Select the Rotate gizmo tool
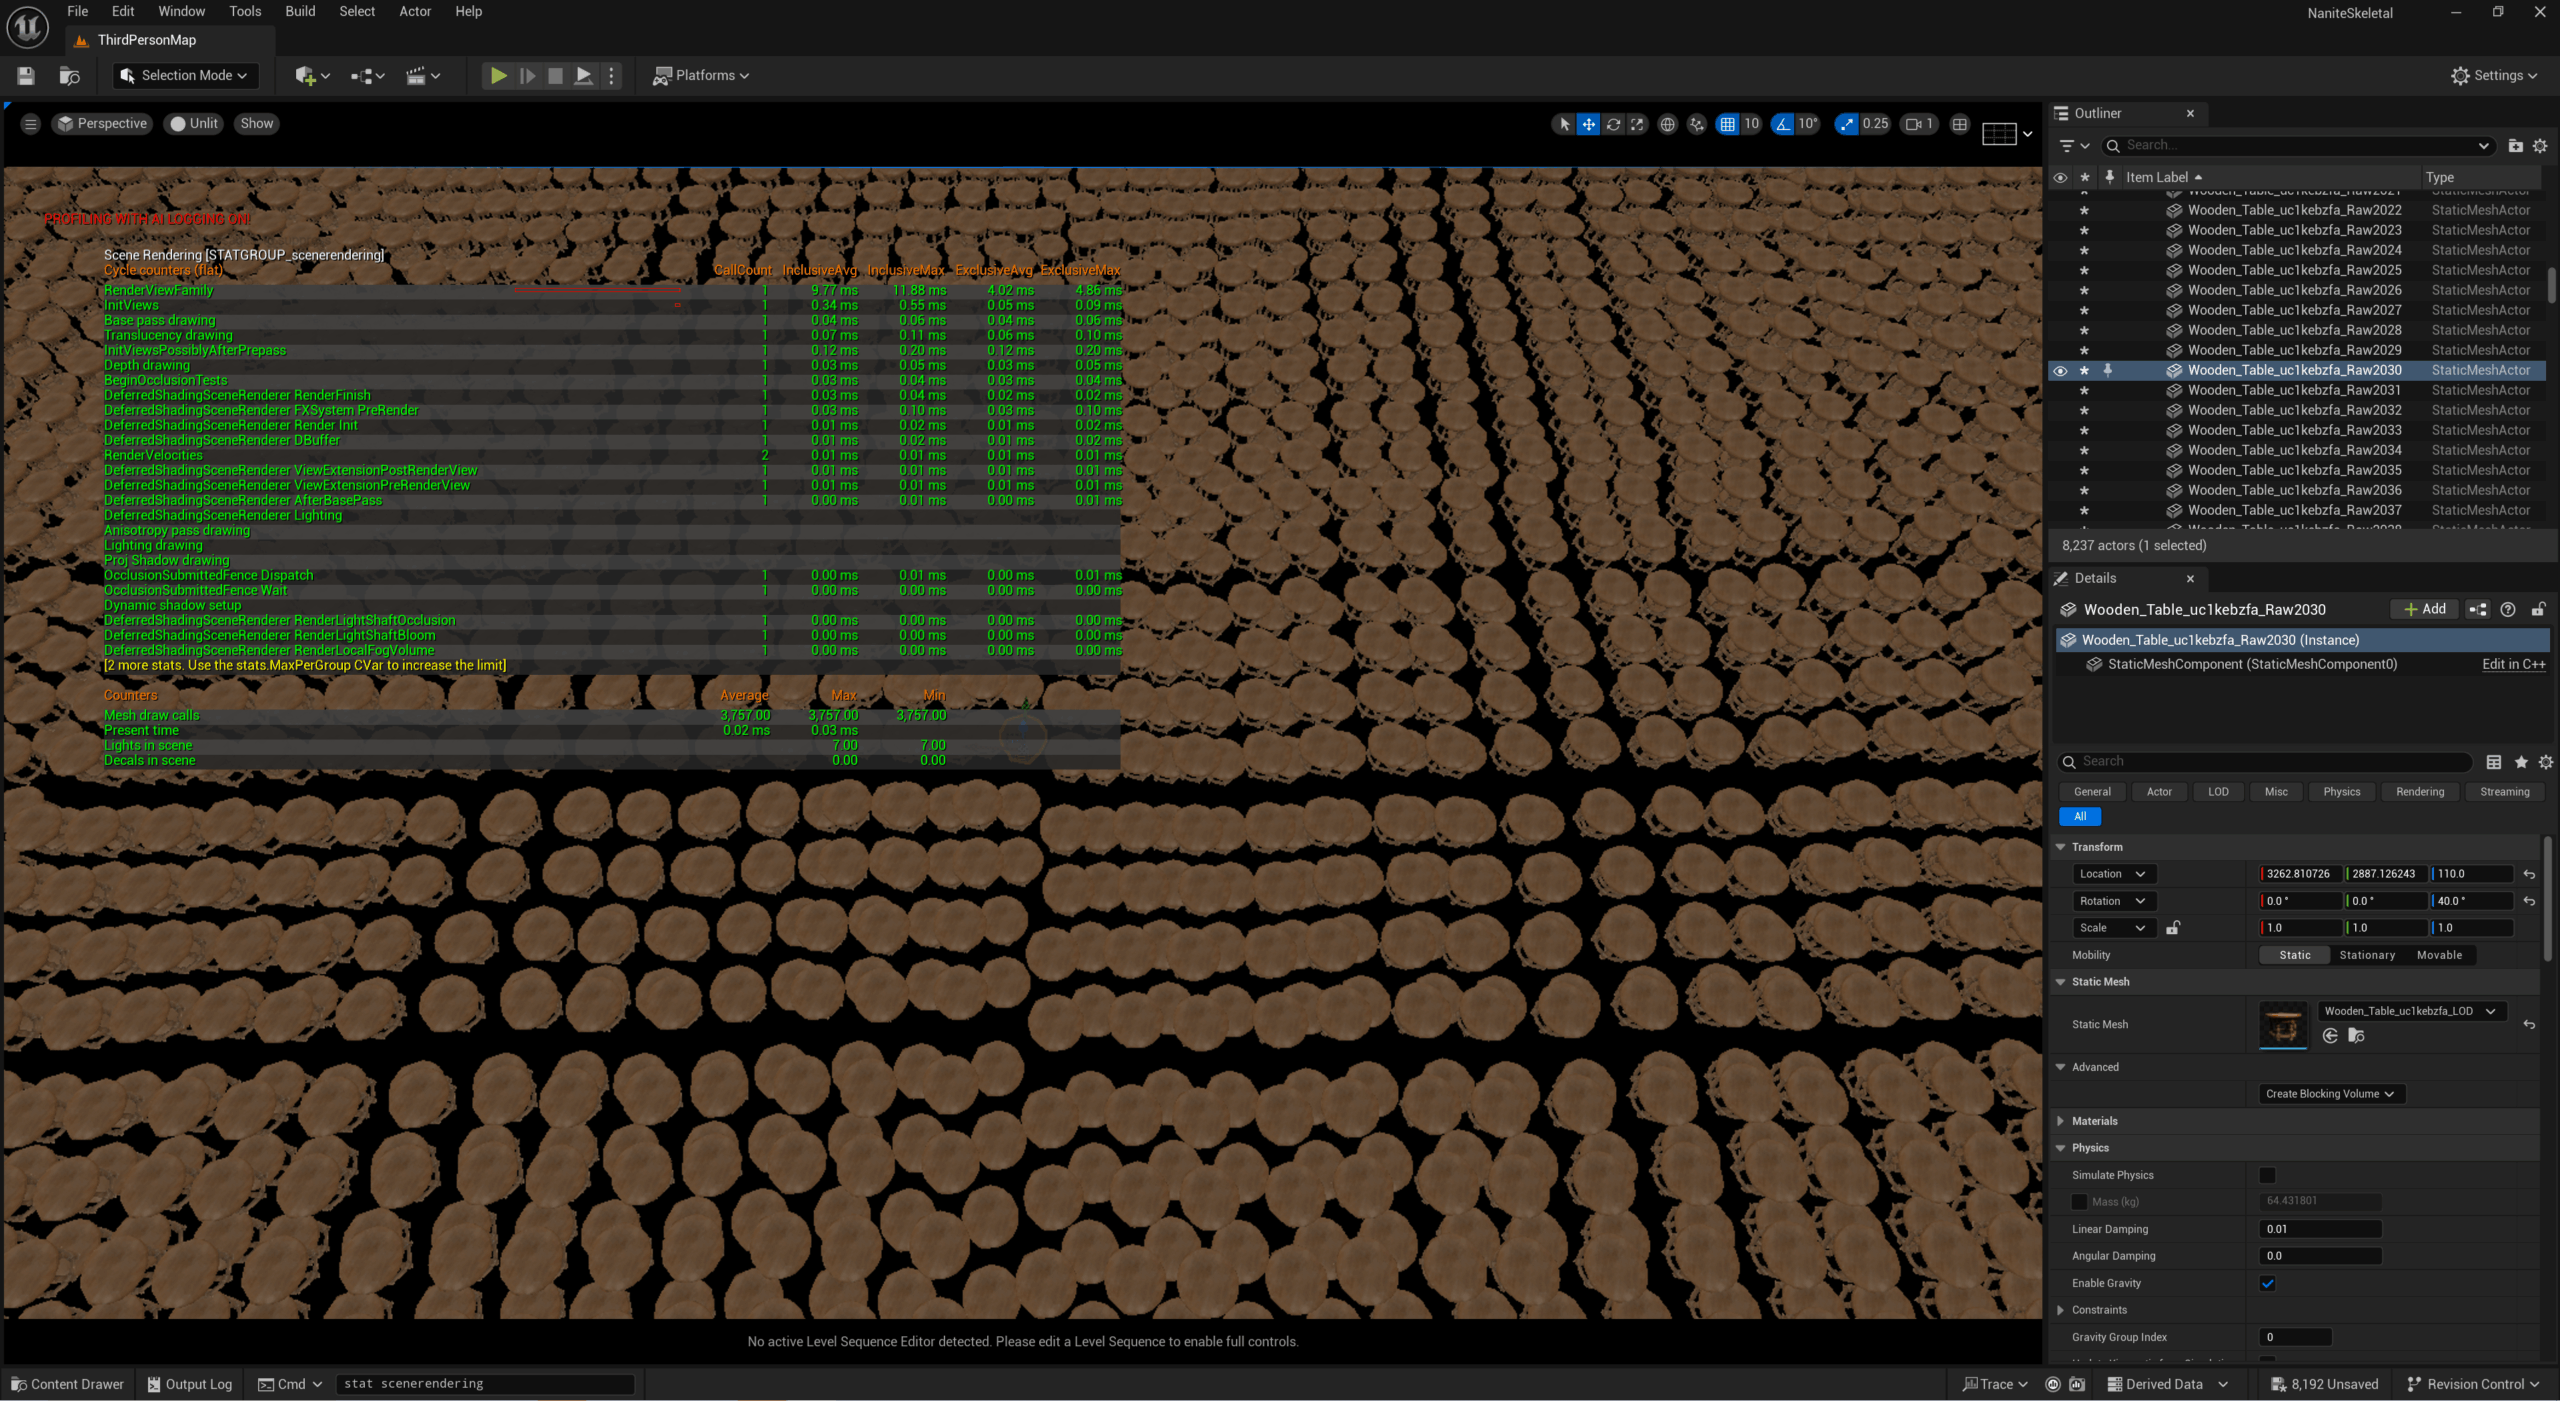This screenshot has height=1401, width=2560. coord(1612,124)
